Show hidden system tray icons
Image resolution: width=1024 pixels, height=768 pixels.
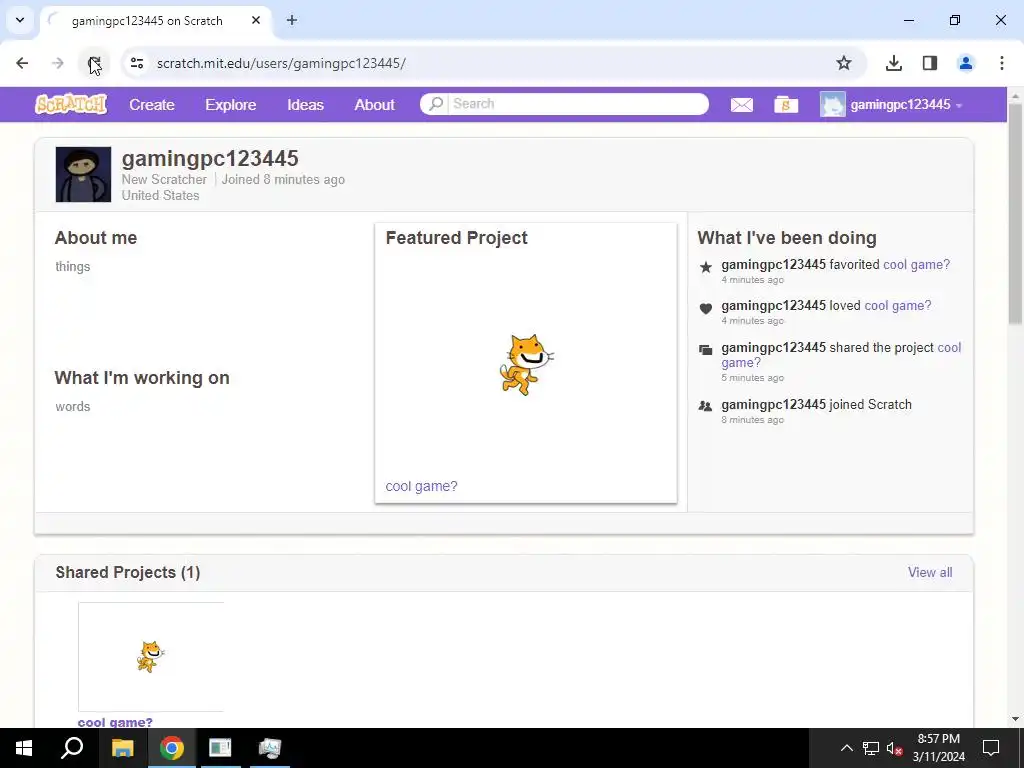coord(846,748)
